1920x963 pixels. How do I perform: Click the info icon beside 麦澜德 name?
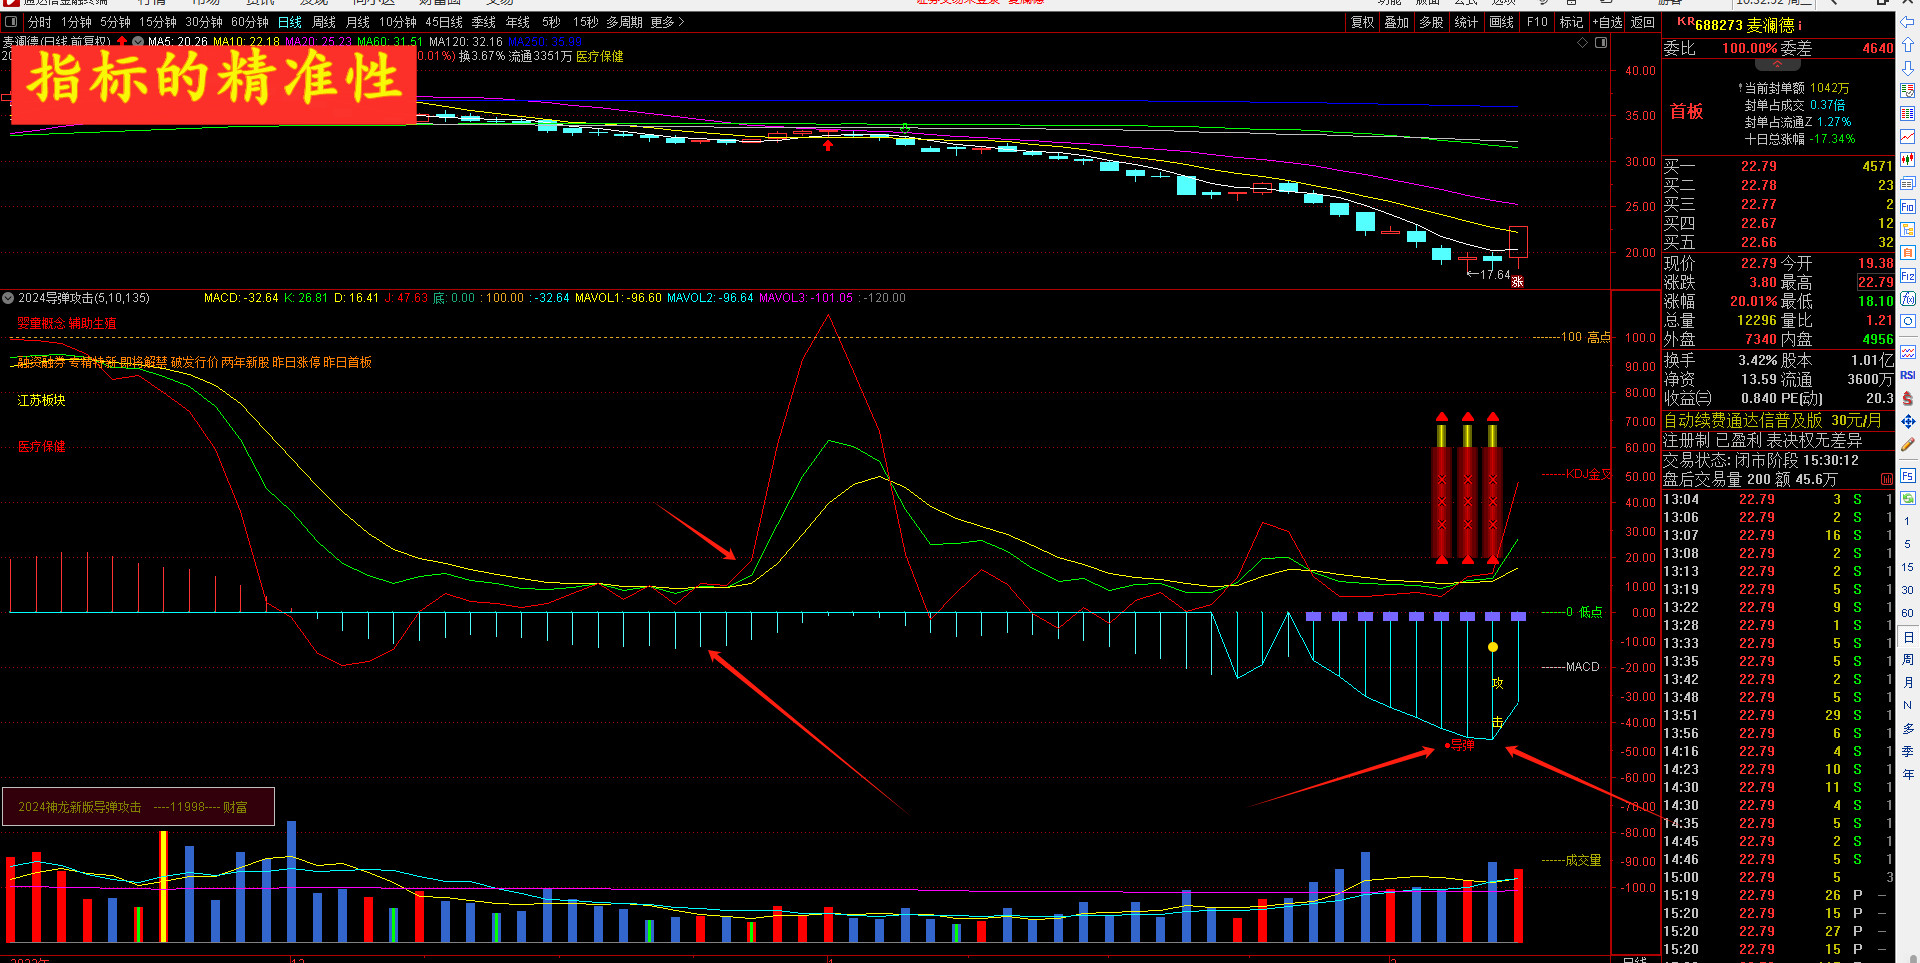click(x=1800, y=25)
